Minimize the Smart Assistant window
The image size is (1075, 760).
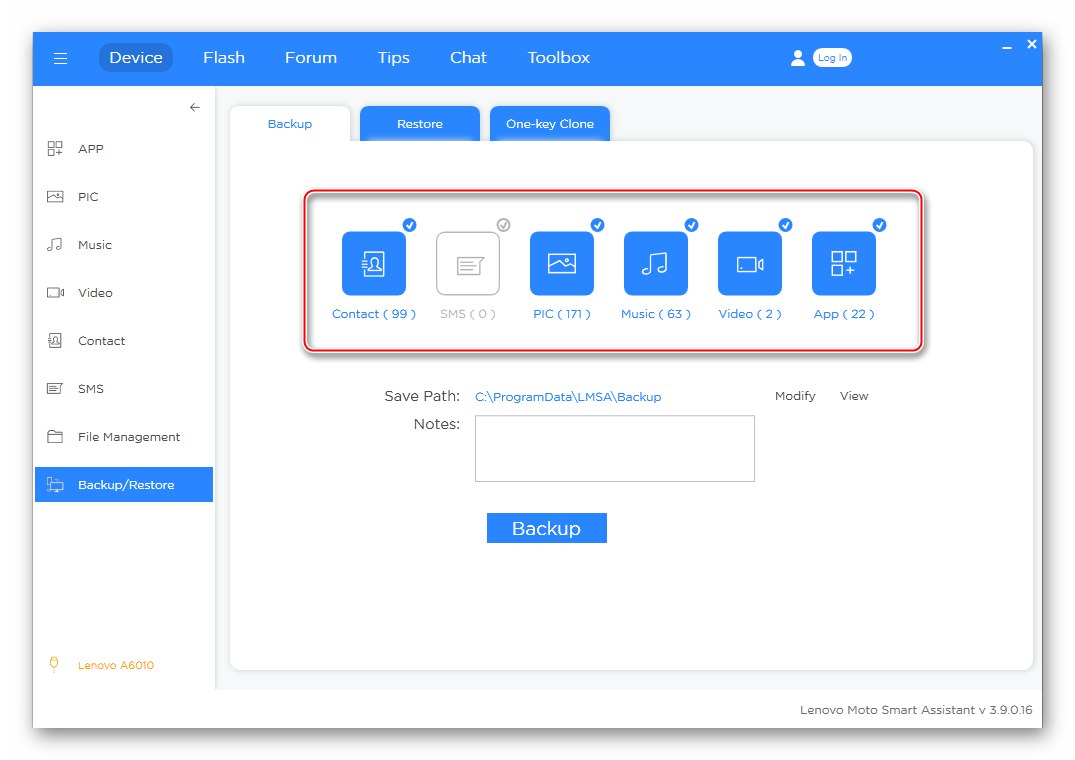(x=1006, y=47)
